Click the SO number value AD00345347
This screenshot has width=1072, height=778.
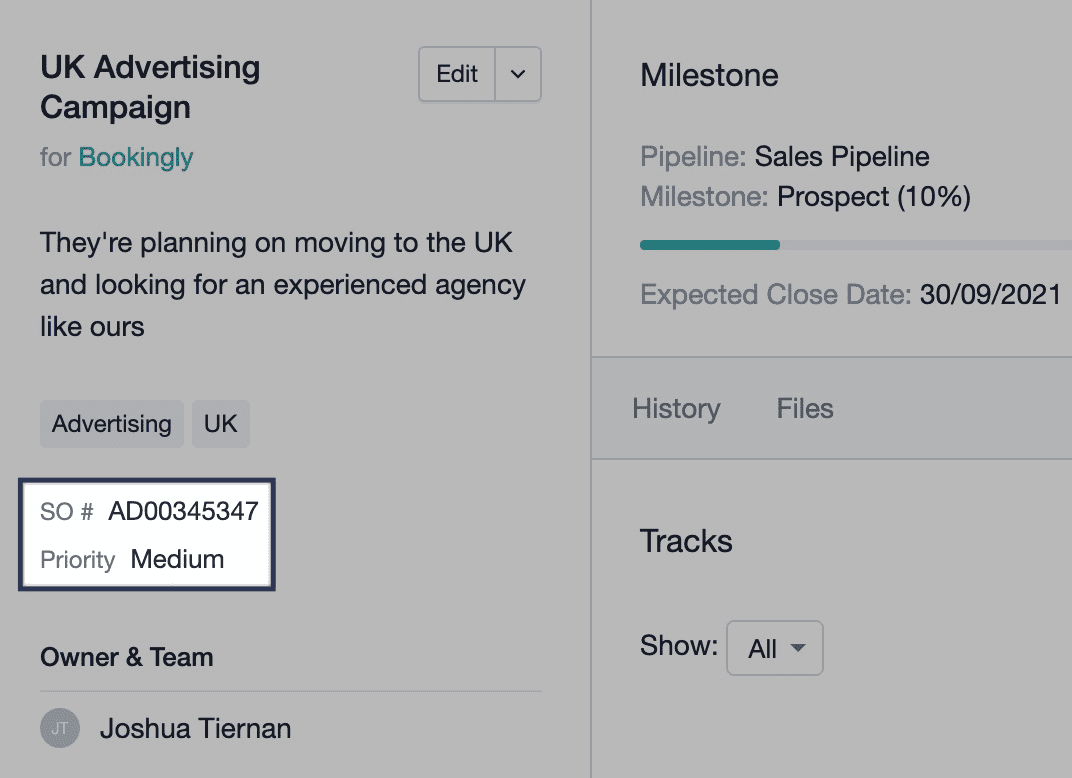coord(183,511)
